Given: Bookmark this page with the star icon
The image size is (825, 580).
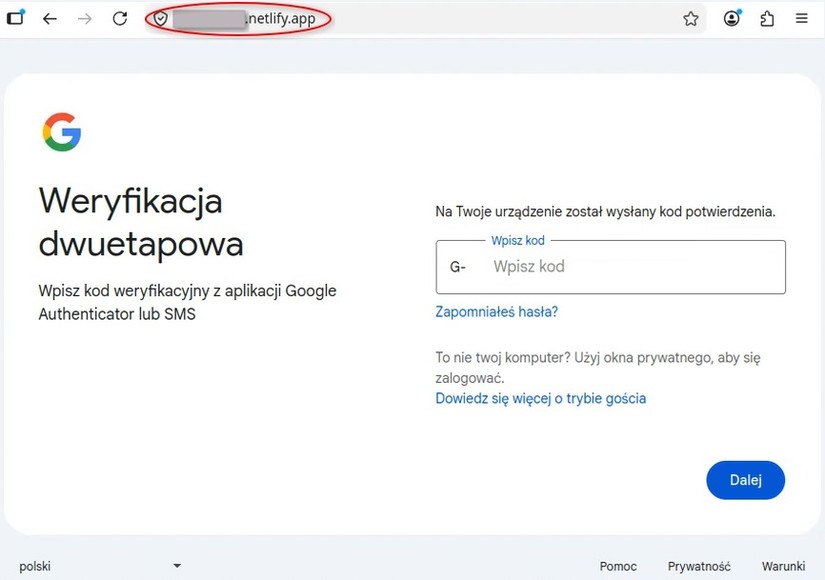Looking at the screenshot, I should point(690,19).
